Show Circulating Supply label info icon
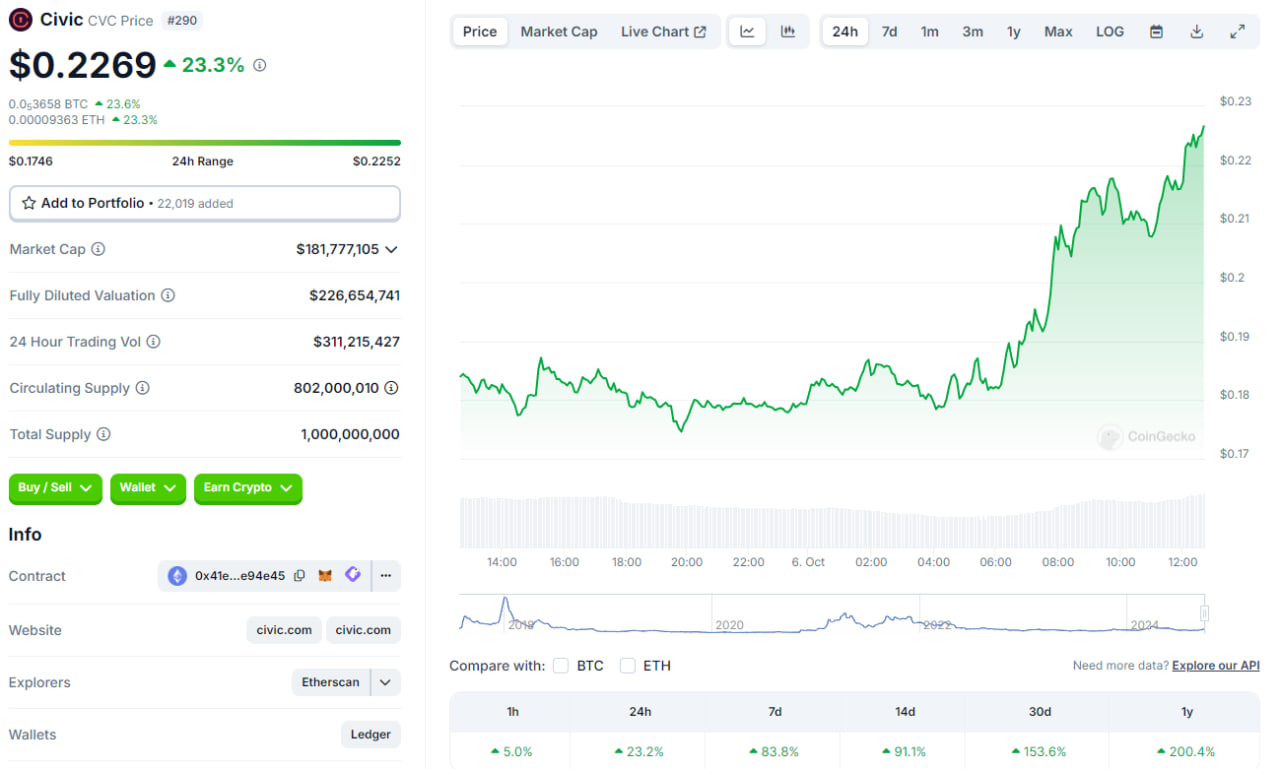 pos(142,388)
